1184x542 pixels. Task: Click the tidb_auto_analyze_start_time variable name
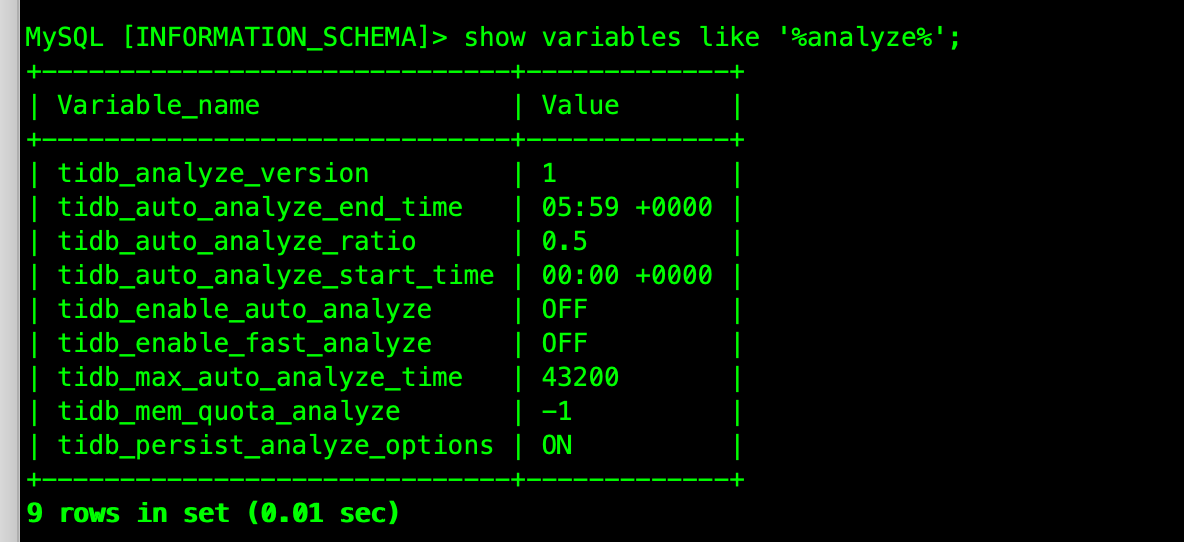[276, 275]
